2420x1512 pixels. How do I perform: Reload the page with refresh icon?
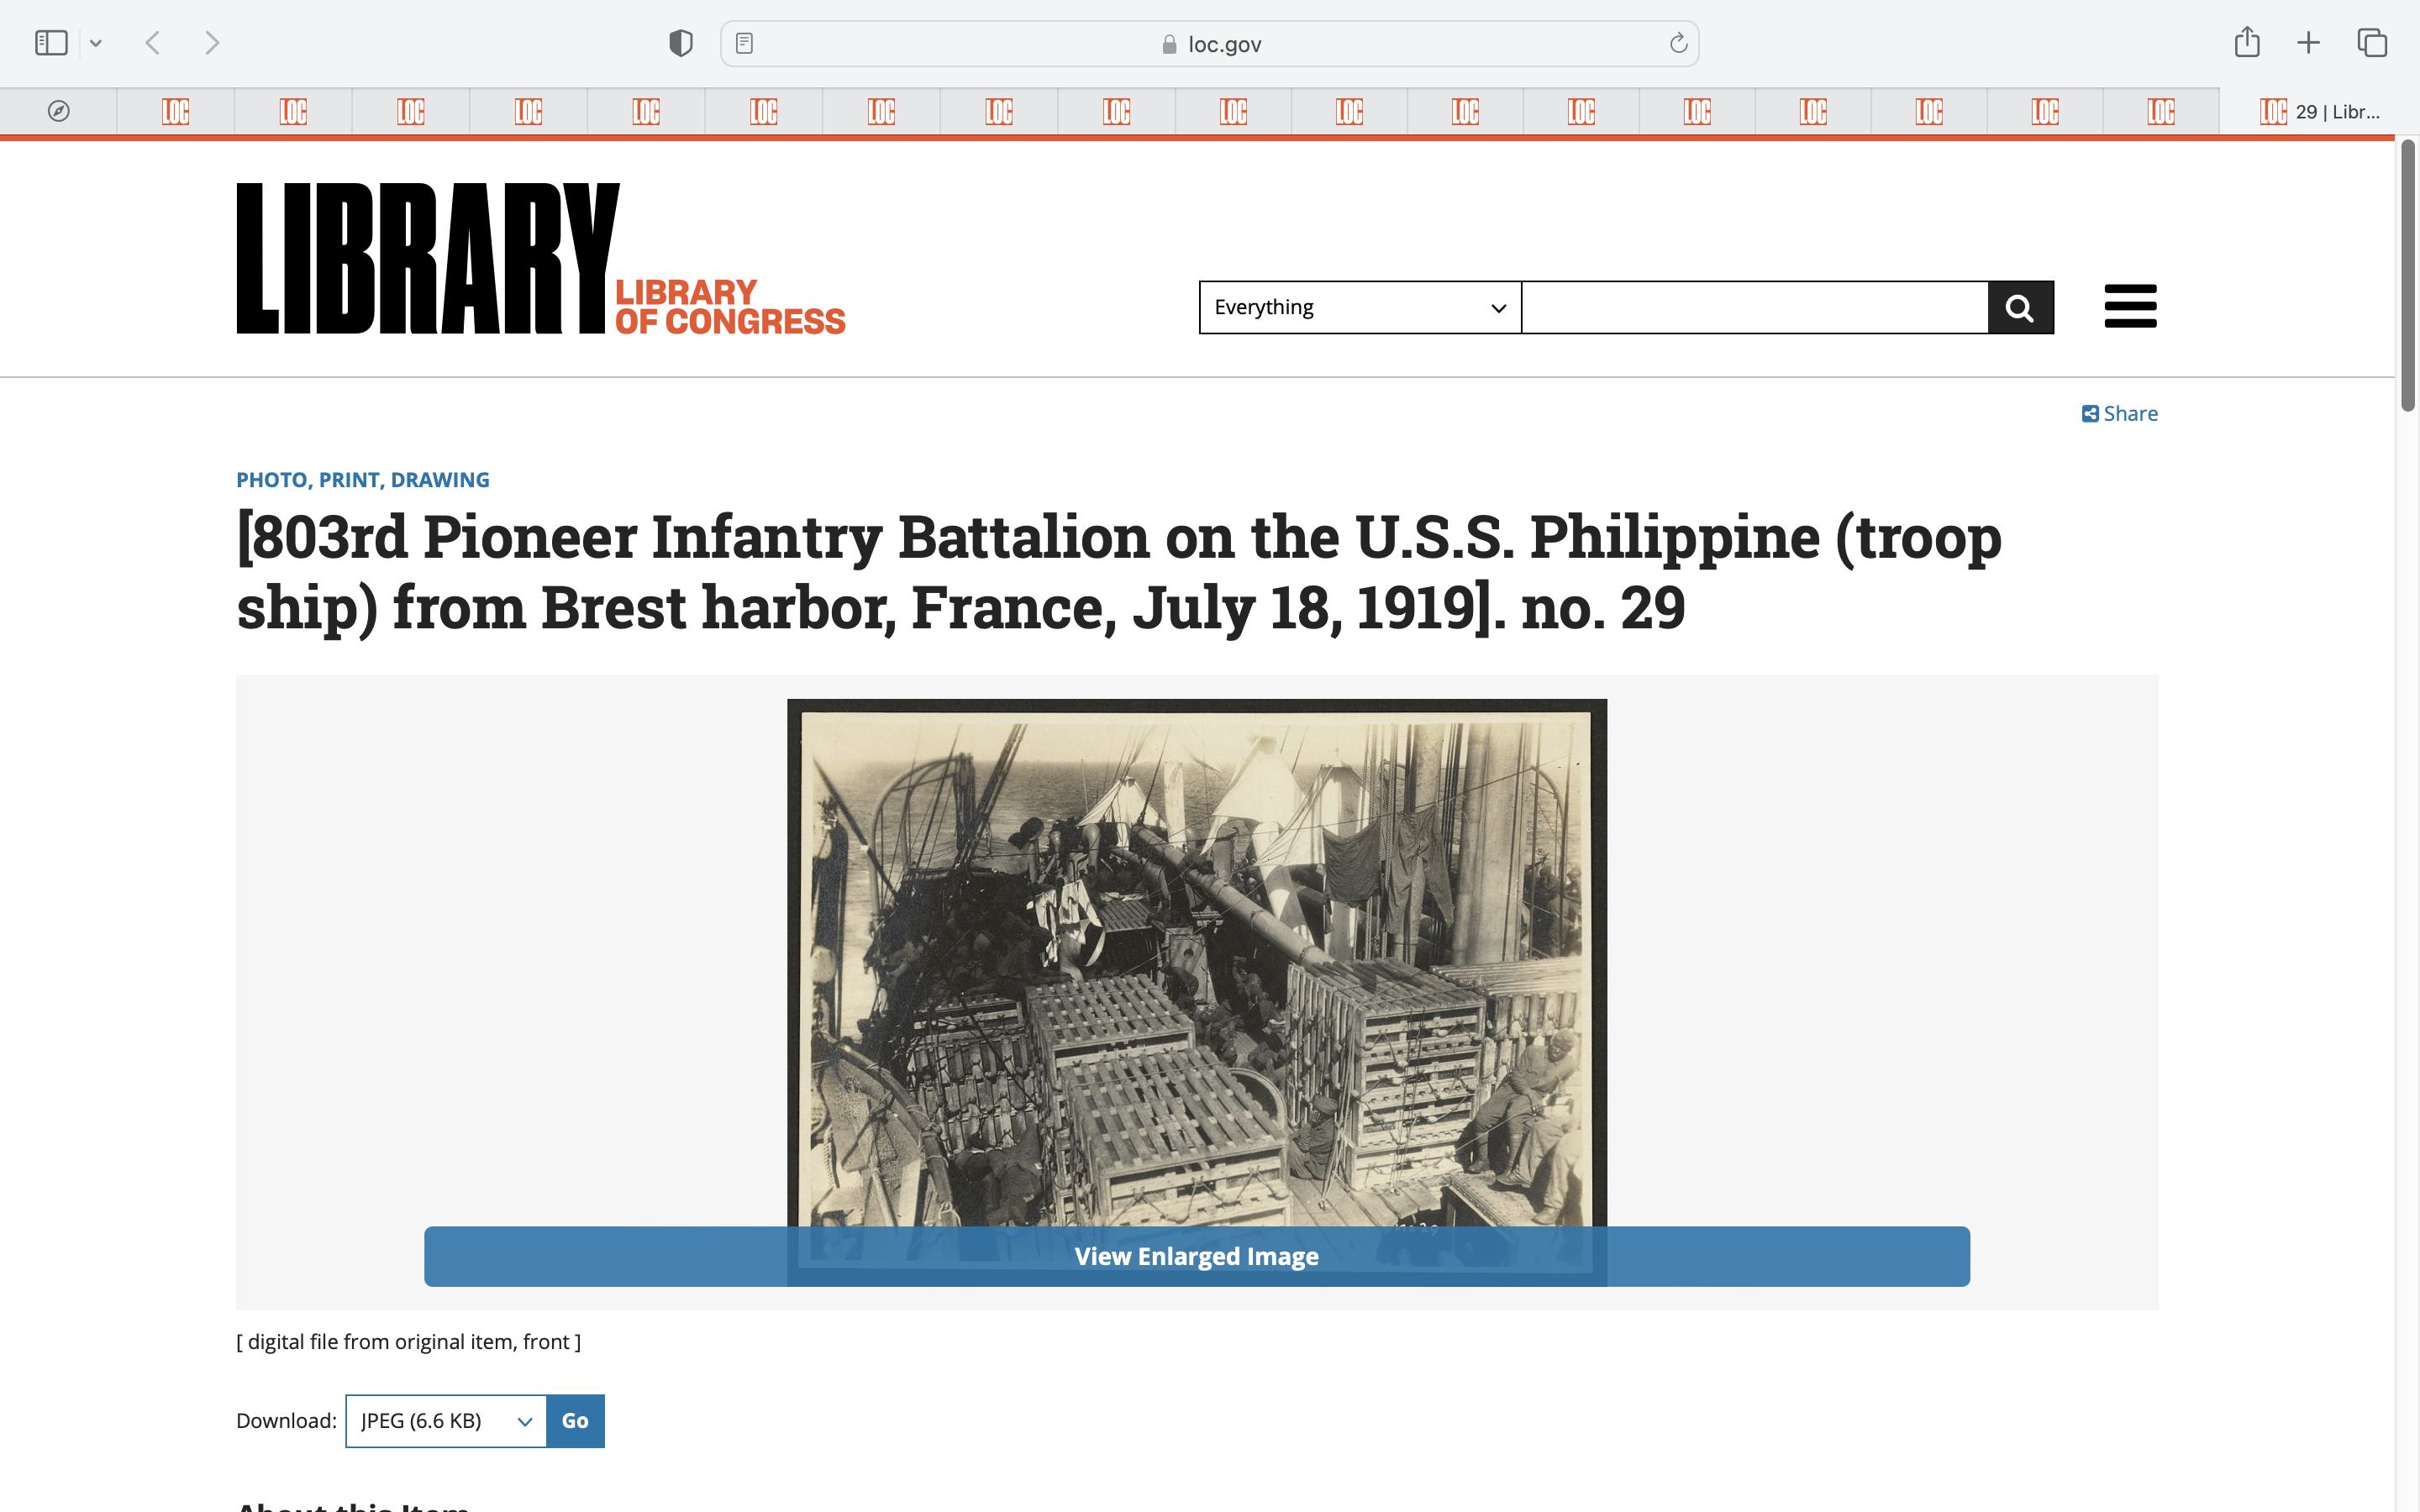1678,43
